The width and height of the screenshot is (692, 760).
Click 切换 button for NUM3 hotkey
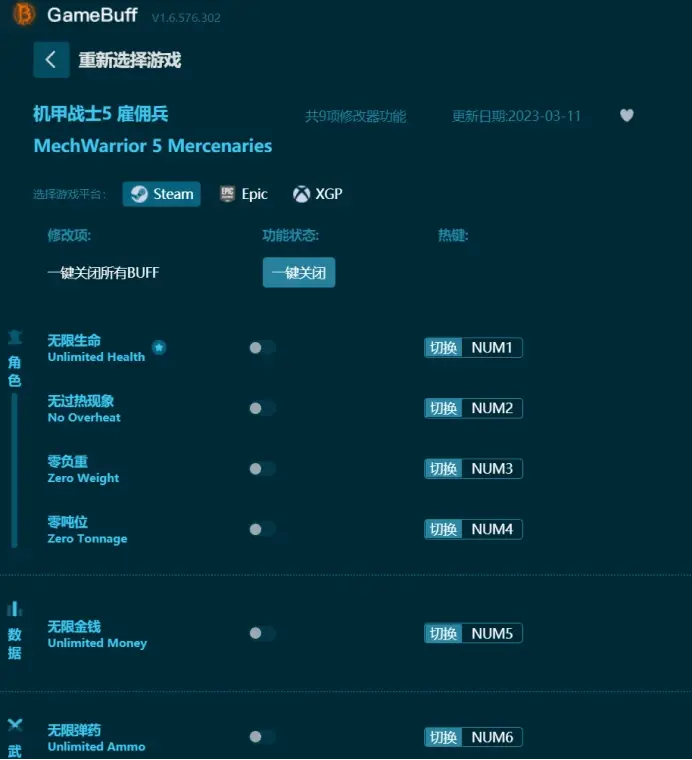coord(443,469)
